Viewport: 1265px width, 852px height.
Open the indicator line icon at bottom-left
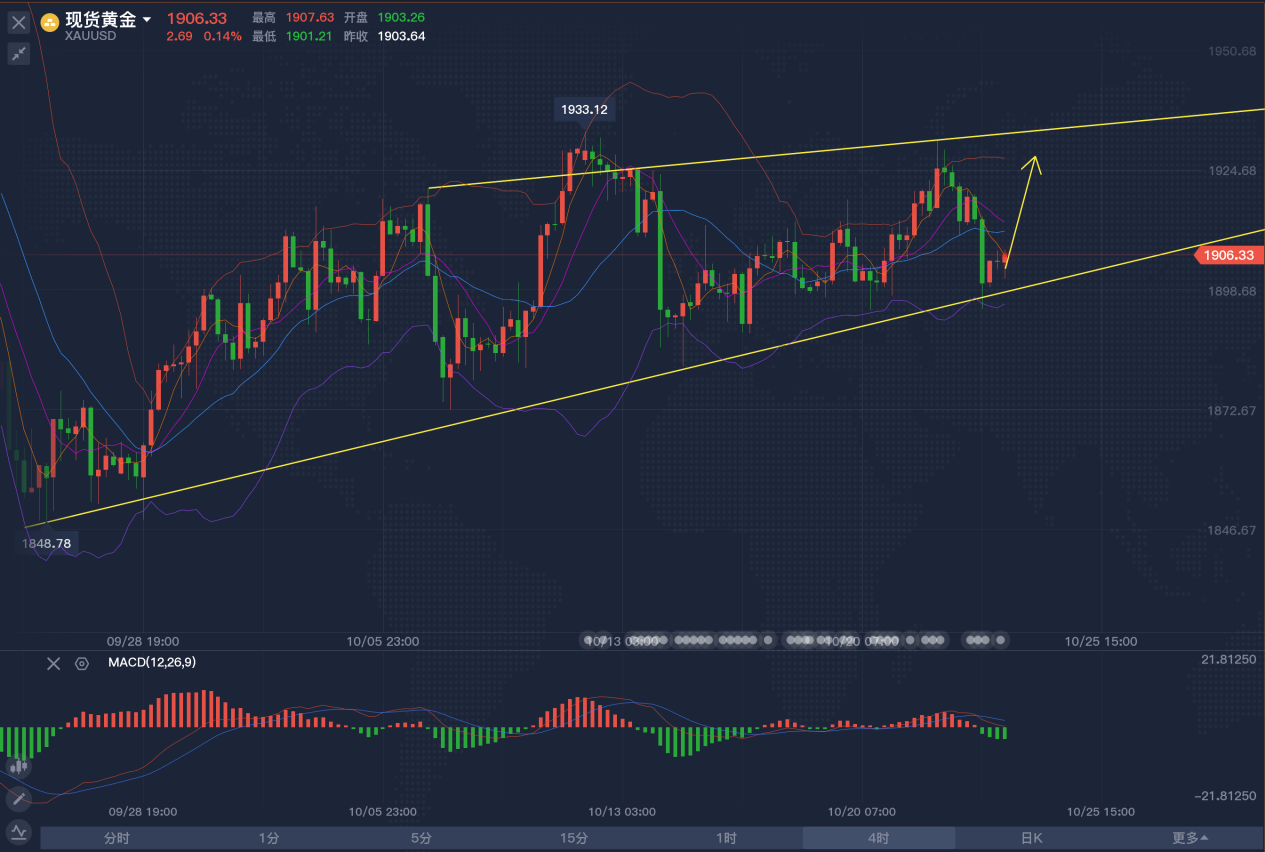click(18, 832)
